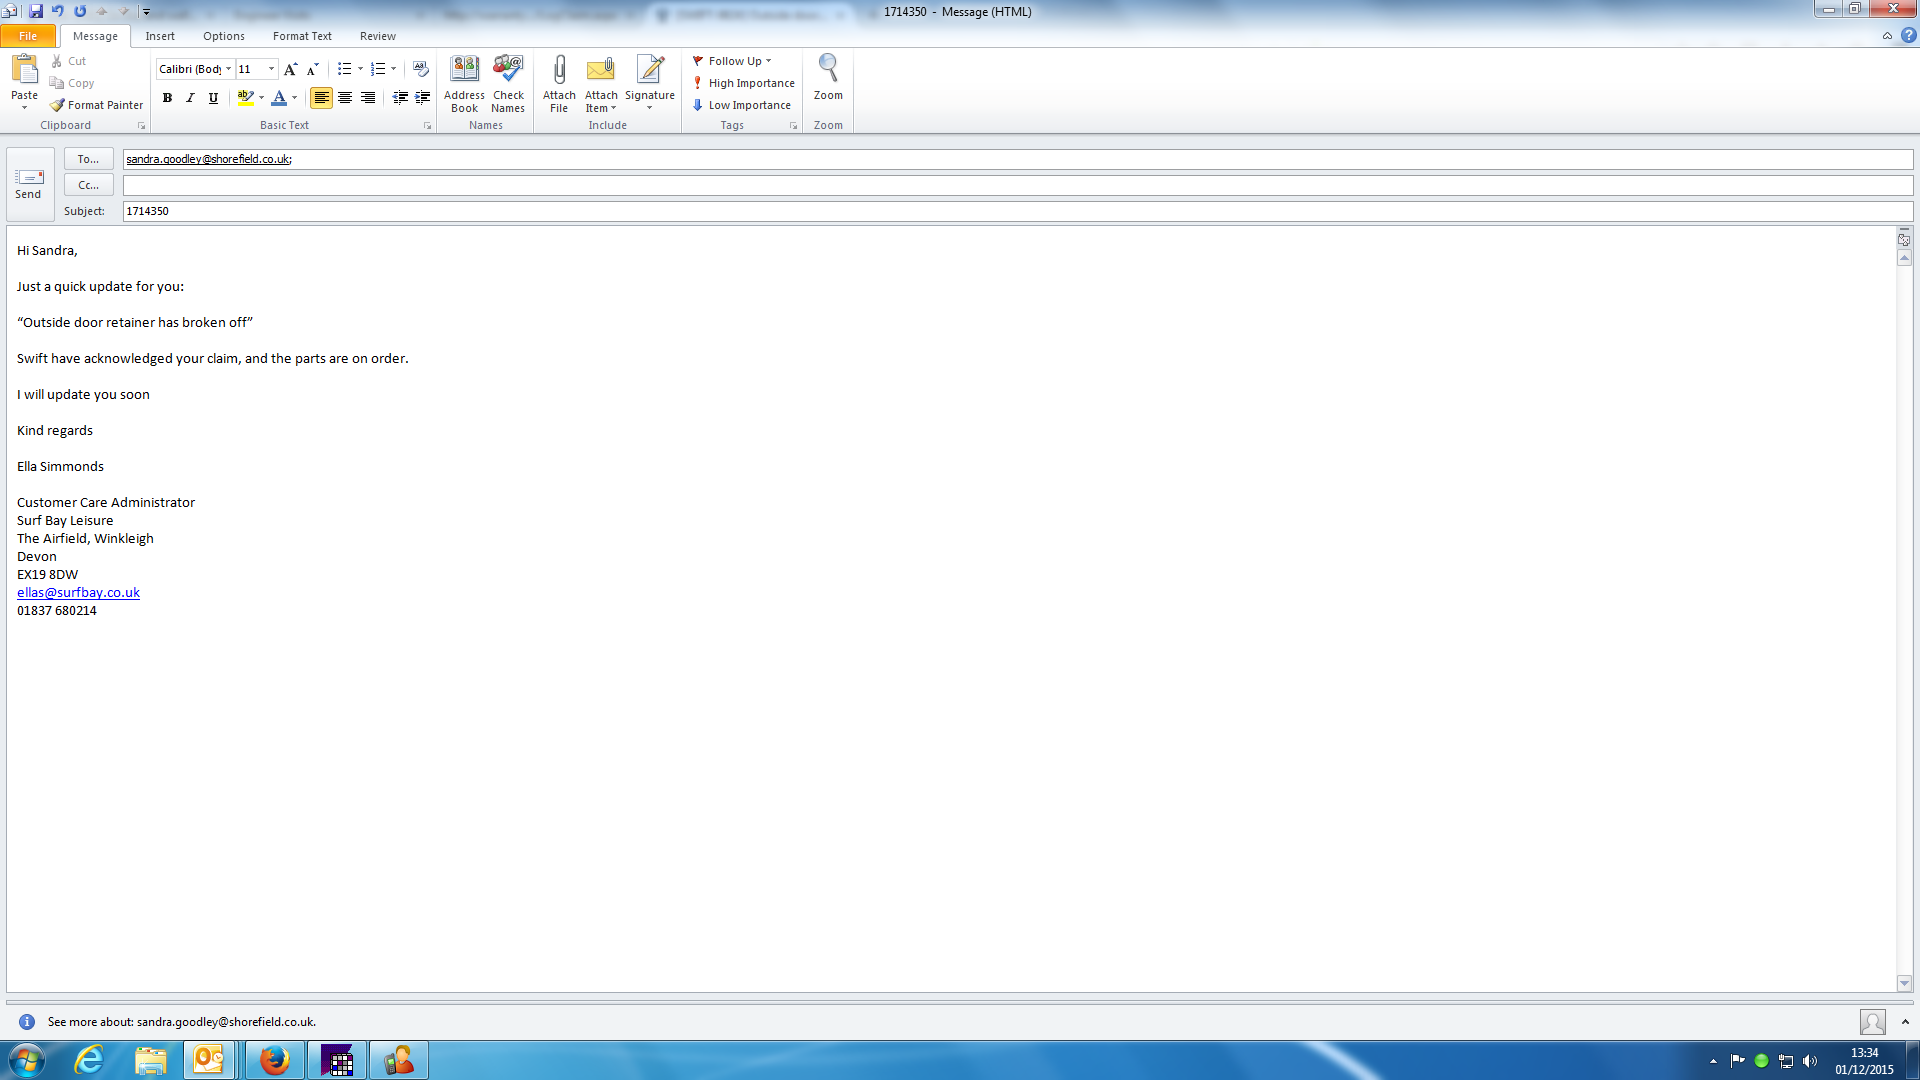Select the Format Painter tool
This screenshot has width=1920, height=1080.
(x=97, y=105)
